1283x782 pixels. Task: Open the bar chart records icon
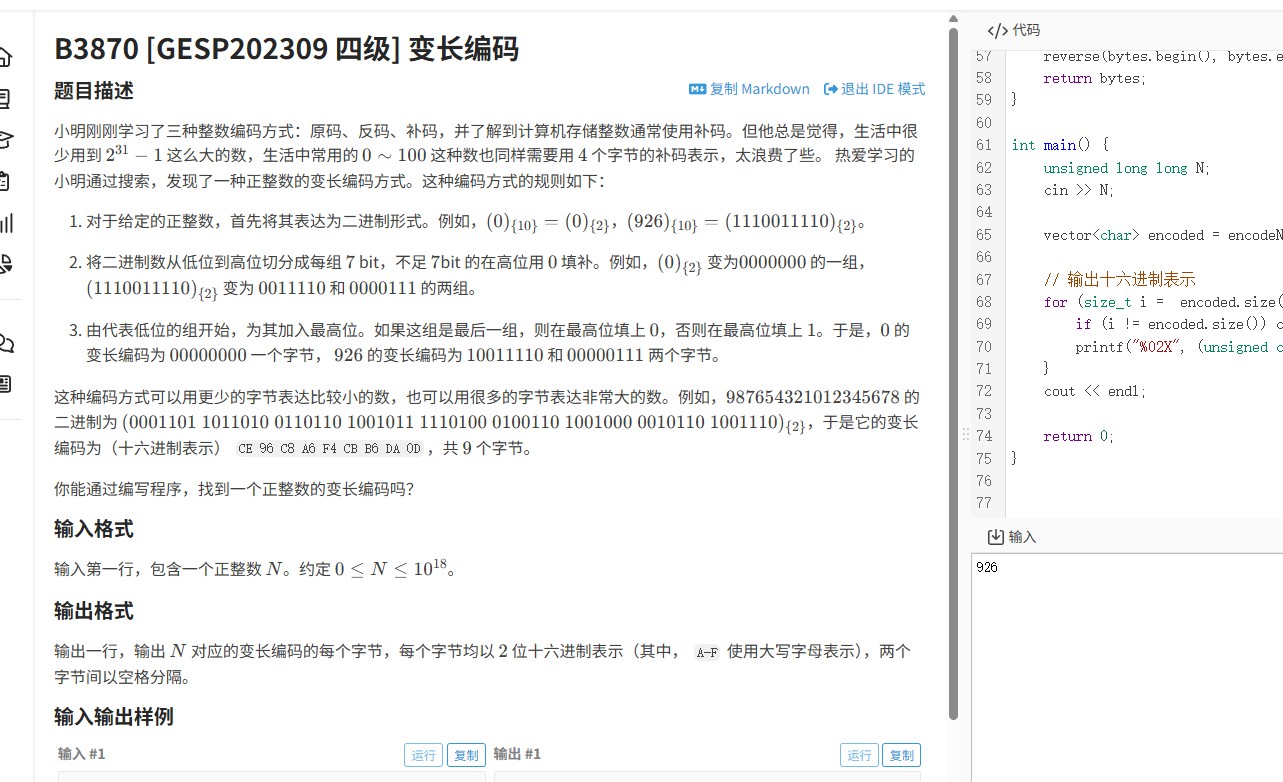click(5, 222)
